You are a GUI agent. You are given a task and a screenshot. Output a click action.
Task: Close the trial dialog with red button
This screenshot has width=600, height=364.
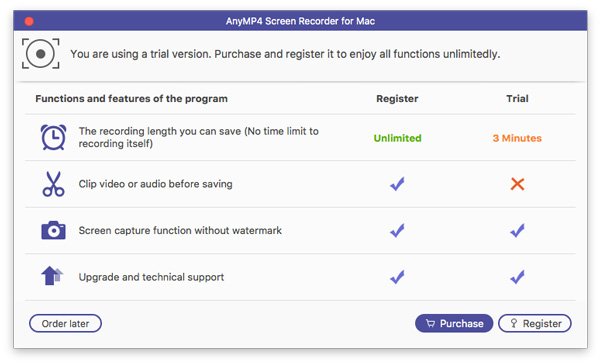[x=29, y=21]
